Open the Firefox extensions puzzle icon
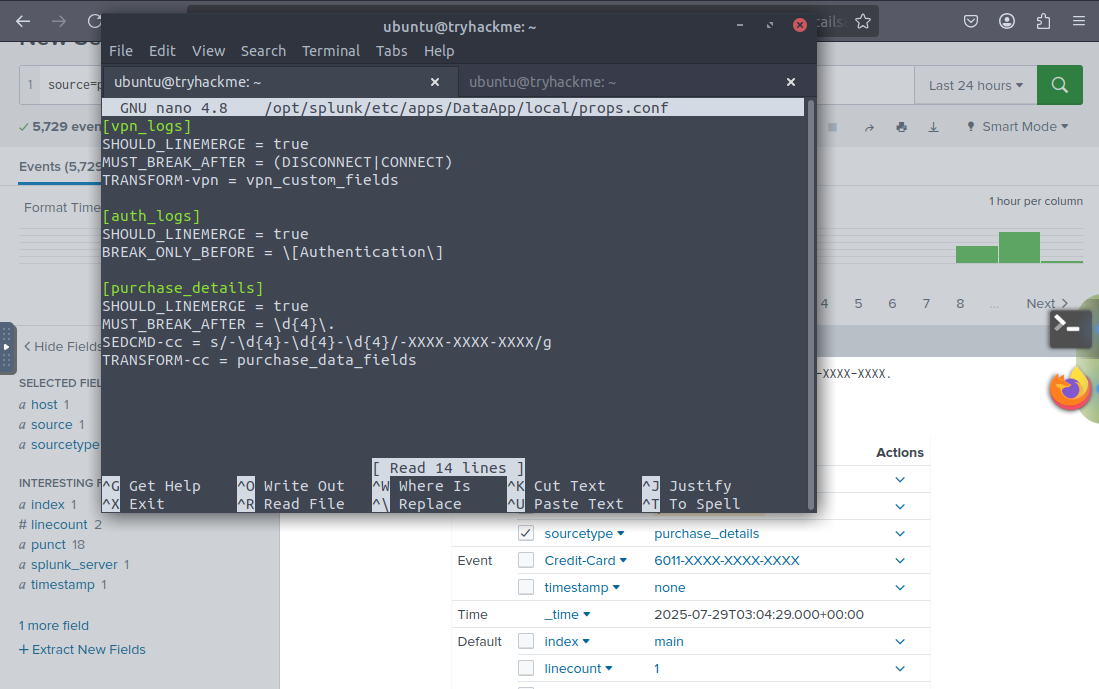The height and width of the screenshot is (689, 1099). 1043,21
